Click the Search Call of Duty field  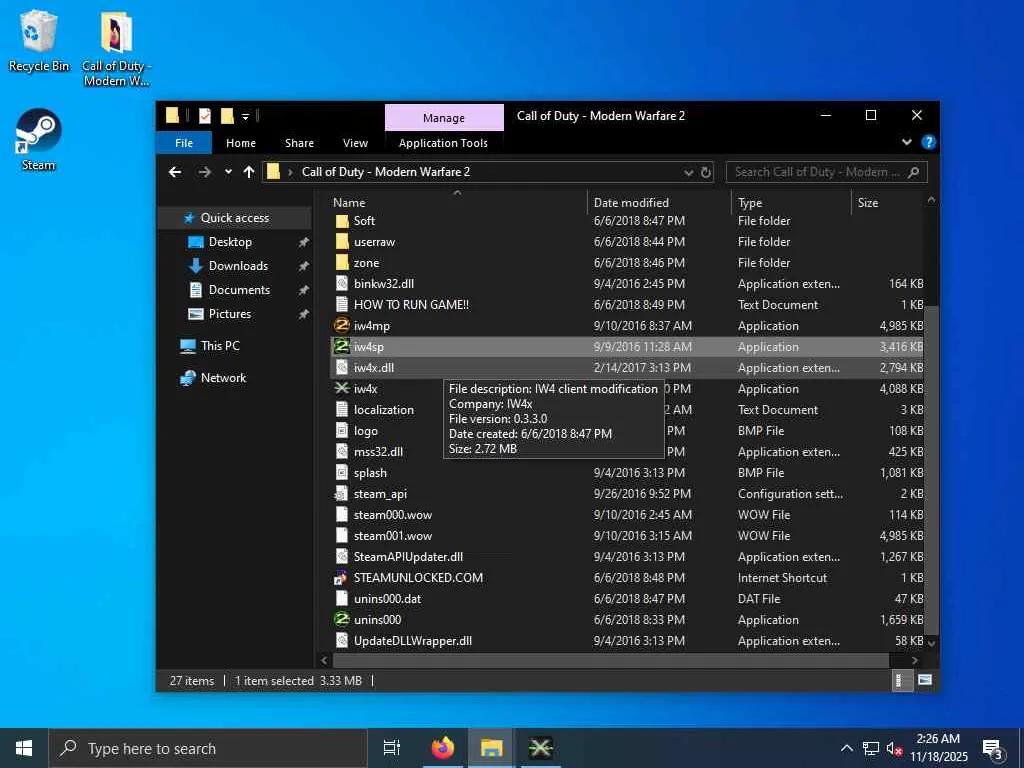[826, 172]
